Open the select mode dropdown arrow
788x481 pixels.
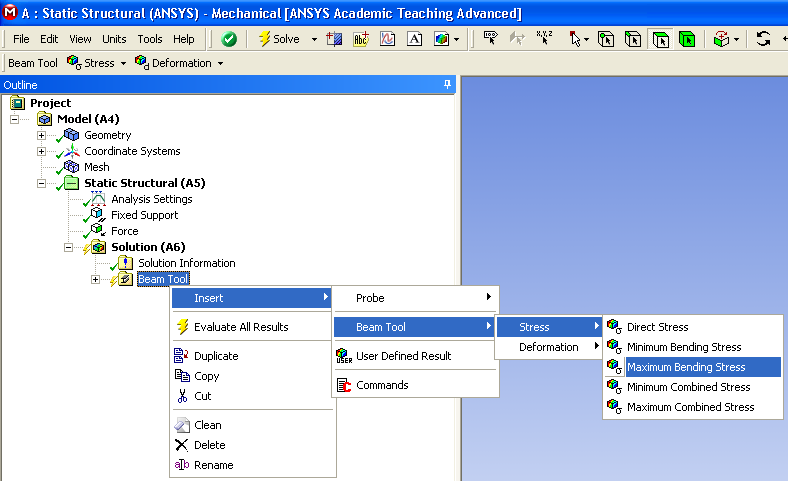(x=586, y=39)
